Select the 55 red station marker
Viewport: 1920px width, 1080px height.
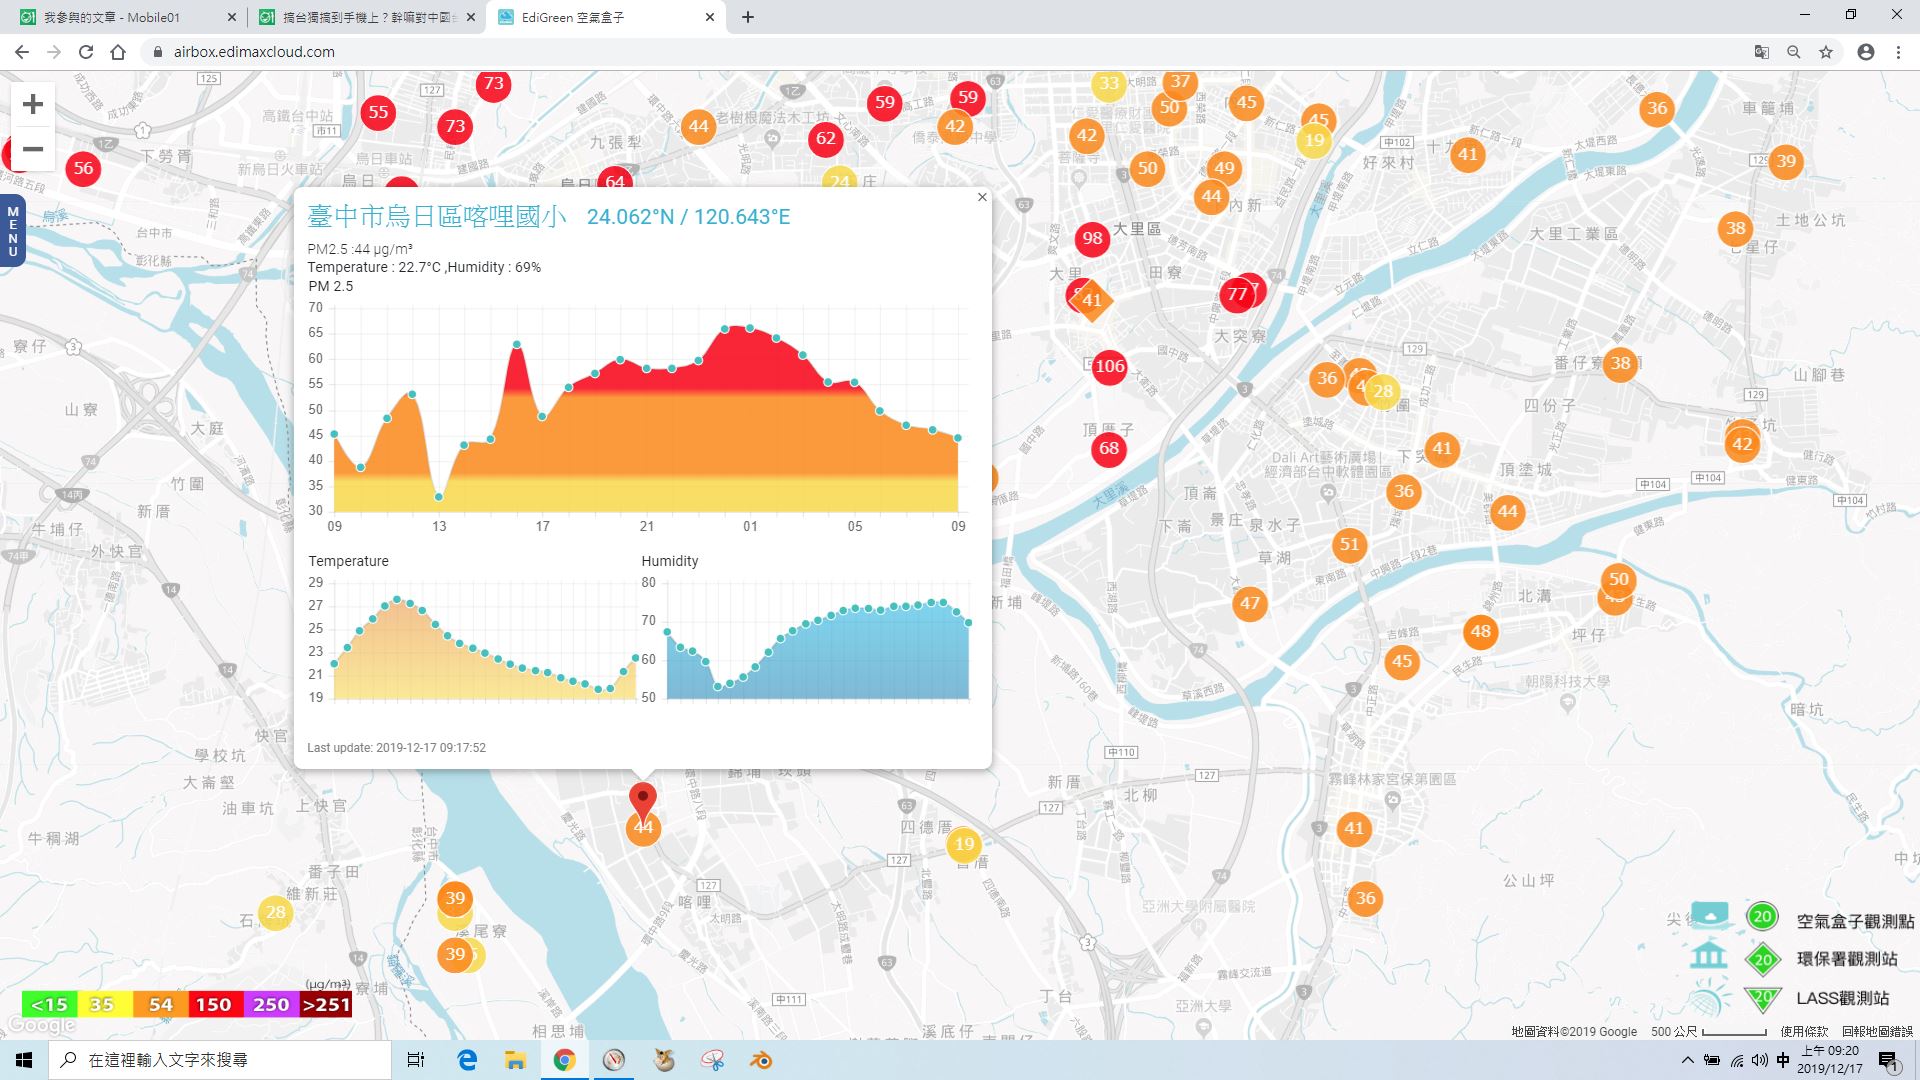point(378,112)
